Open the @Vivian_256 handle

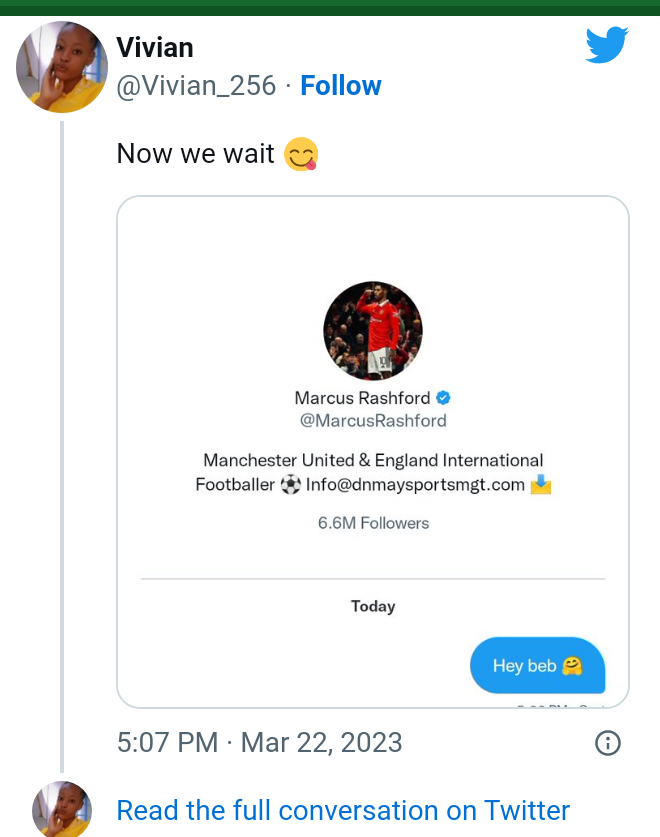pos(196,86)
